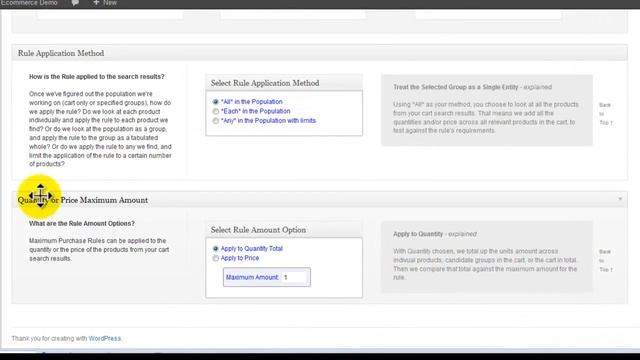640x360 pixels.
Task: Open the WordPress link in footer
Action: point(104,338)
